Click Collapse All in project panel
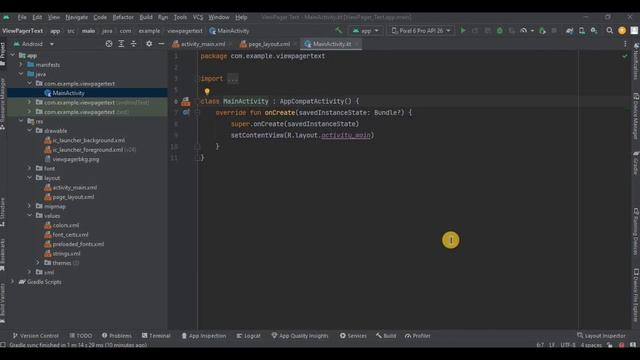 click(x=133, y=44)
